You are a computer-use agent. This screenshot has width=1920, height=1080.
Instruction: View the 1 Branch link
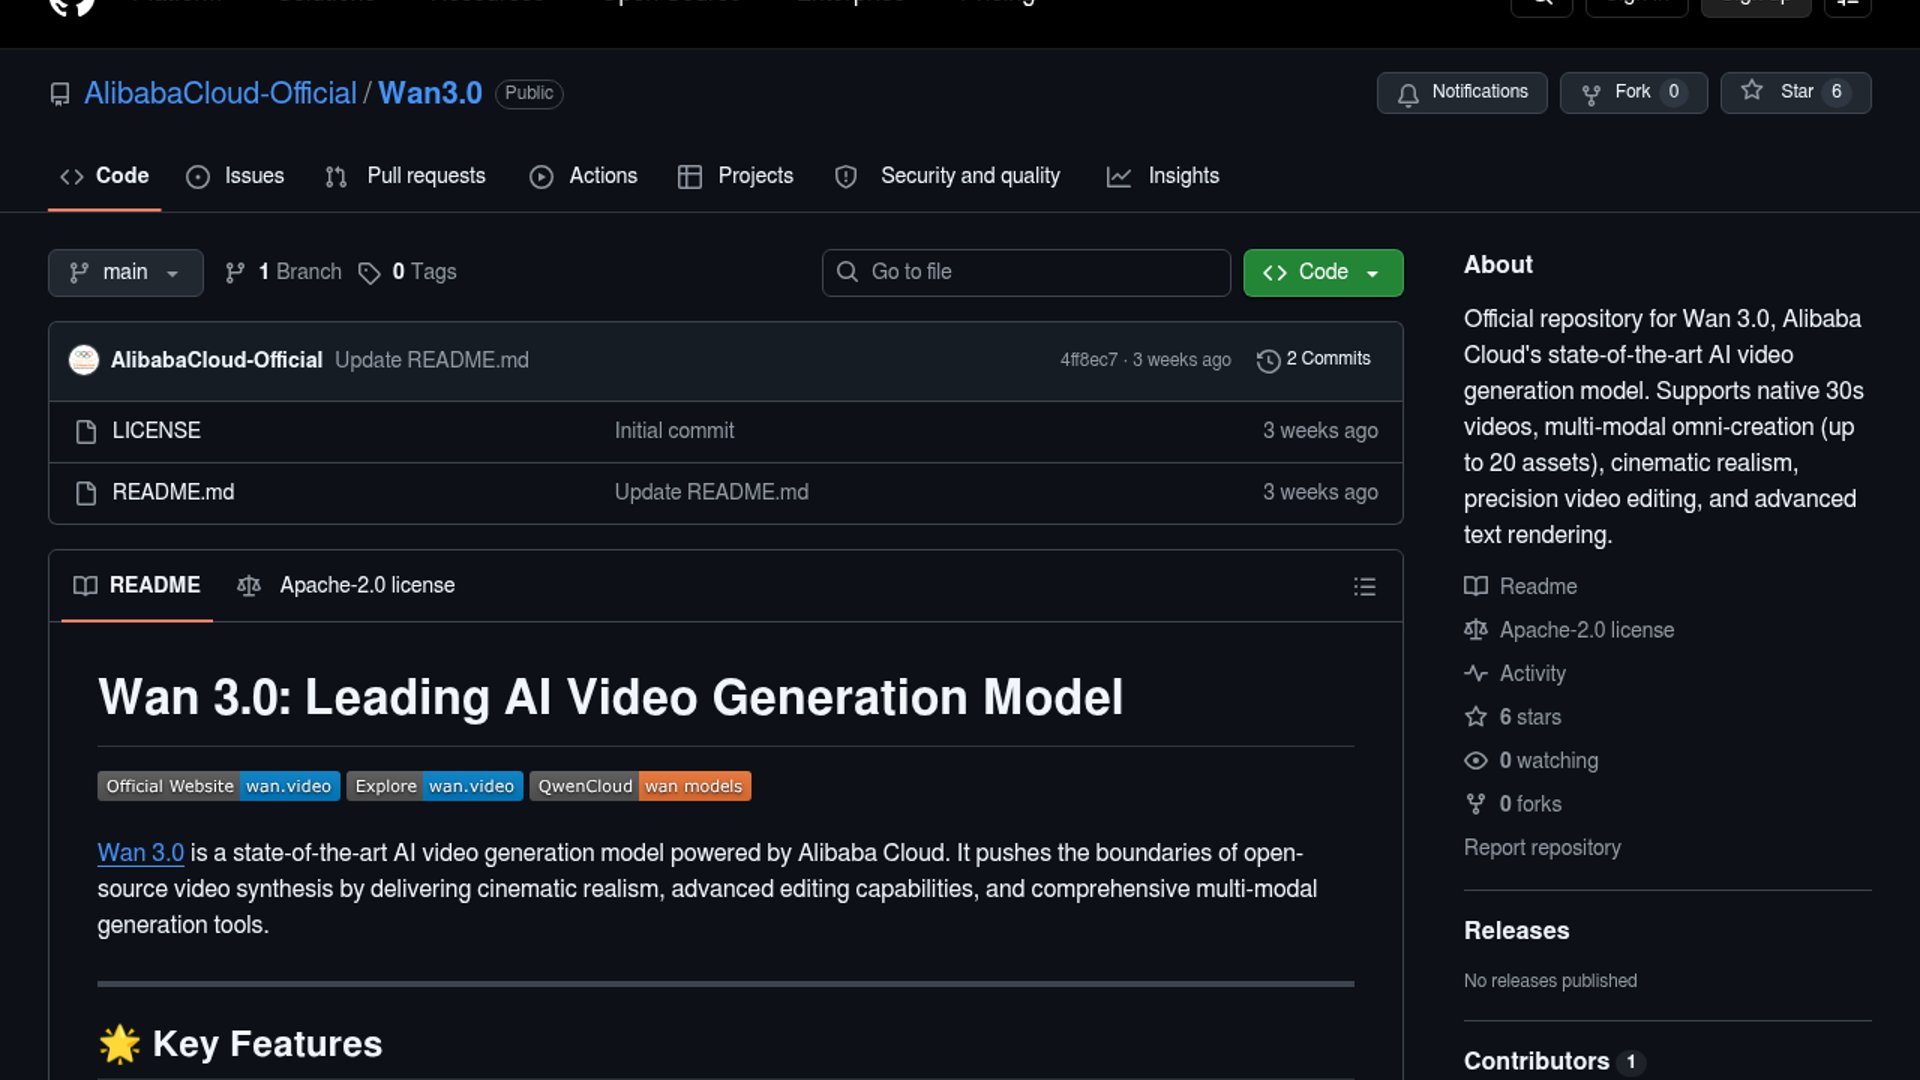point(284,272)
